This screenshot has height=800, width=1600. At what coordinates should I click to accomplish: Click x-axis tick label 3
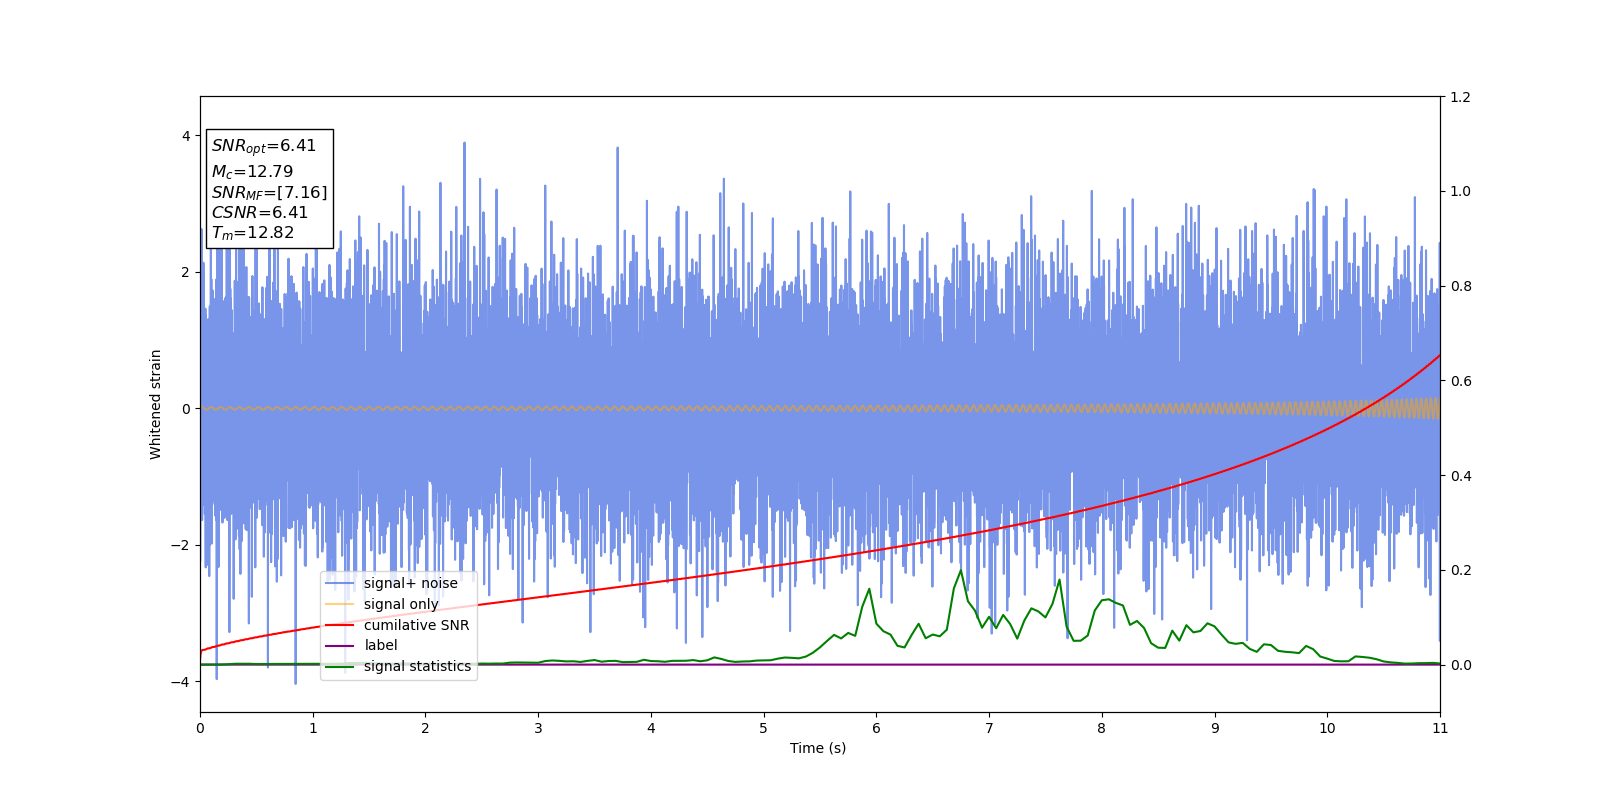click(x=538, y=728)
